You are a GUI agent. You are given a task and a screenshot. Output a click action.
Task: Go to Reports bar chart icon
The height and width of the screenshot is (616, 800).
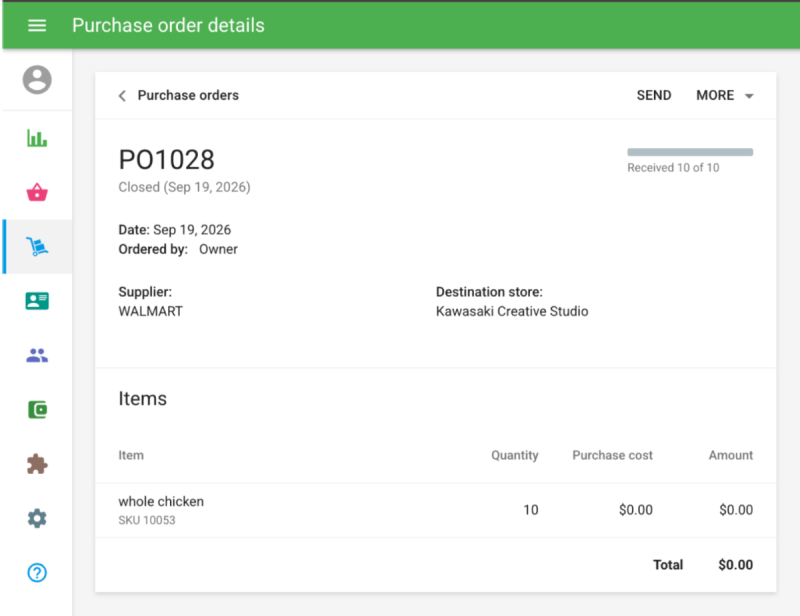(x=37, y=138)
